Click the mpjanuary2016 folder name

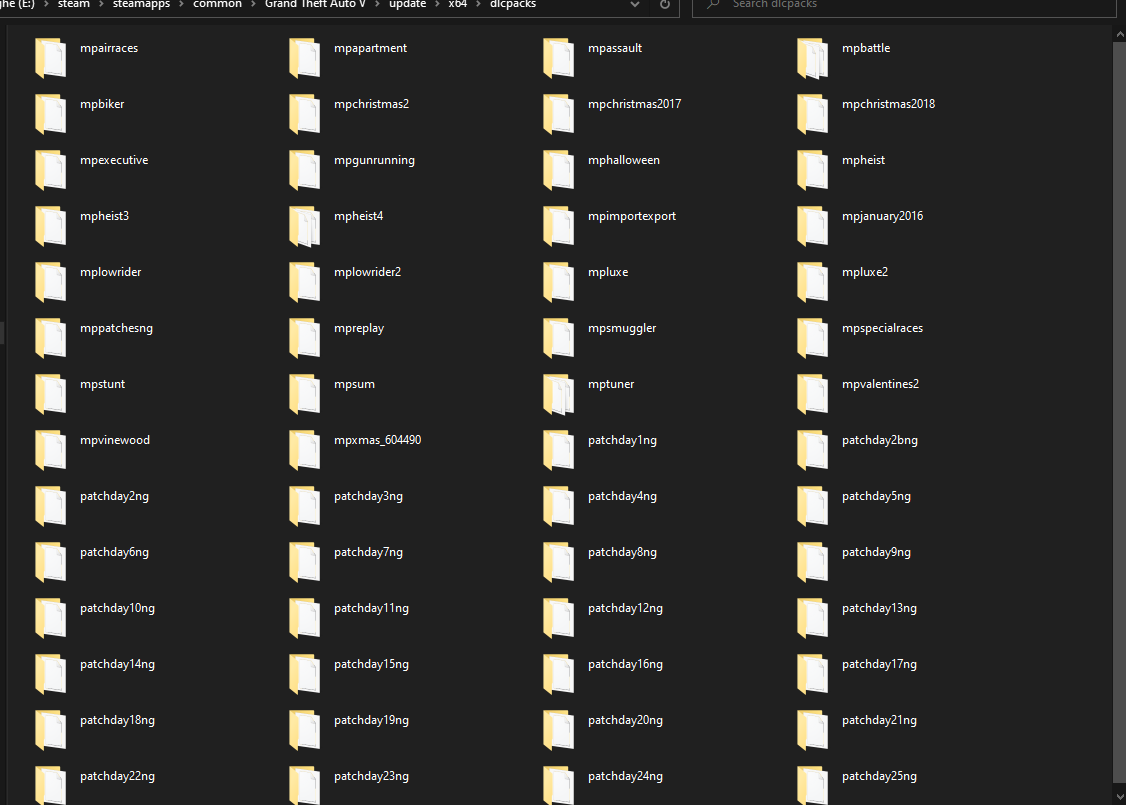pos(883,216)
